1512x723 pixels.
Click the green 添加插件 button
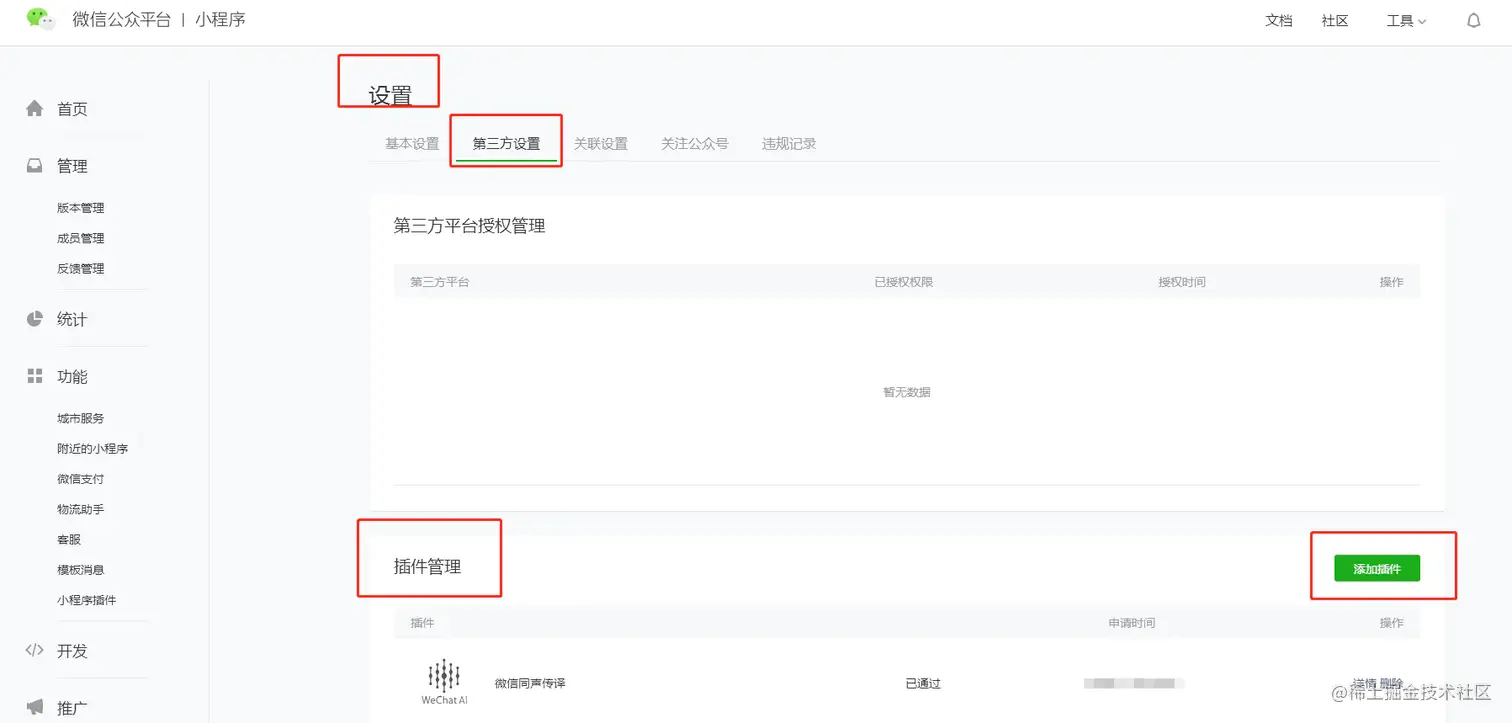pyautogui.click(x=1377, y=568)
